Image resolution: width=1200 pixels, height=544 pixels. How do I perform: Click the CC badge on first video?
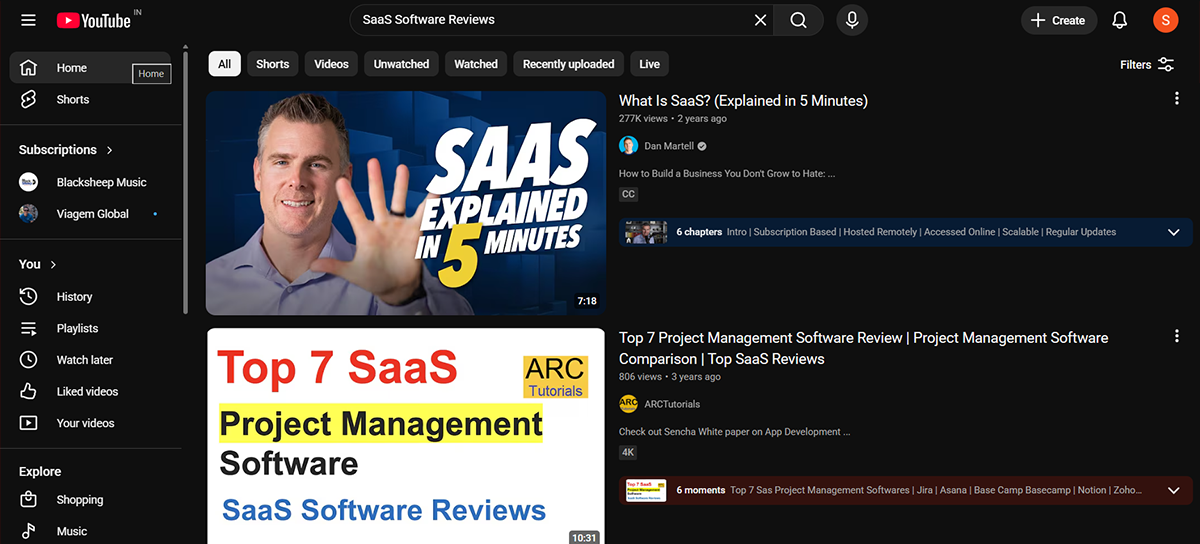628,194
